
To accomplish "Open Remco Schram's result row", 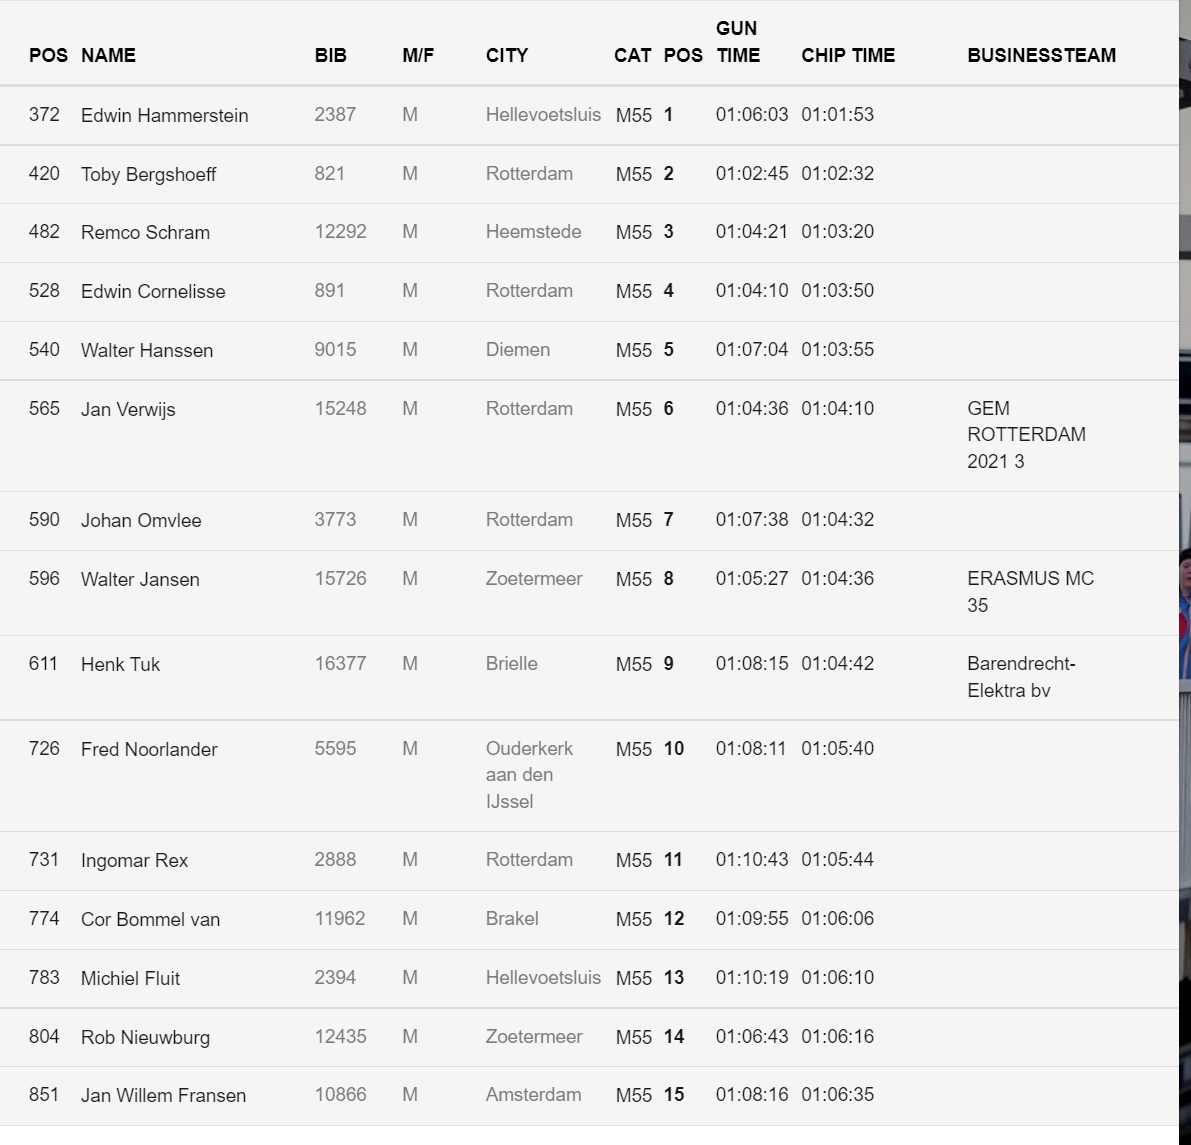I will [x=589, y=232].
